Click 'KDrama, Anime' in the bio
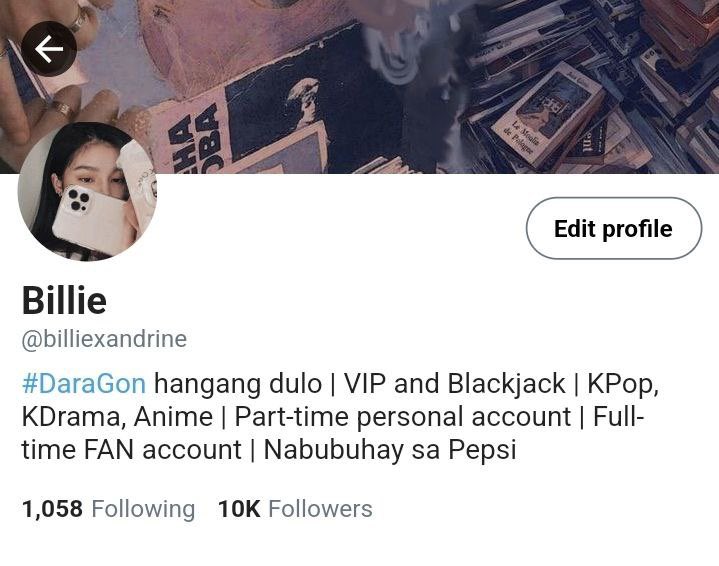The height and width of the screenshot is (566, 719). click(117, 417)
